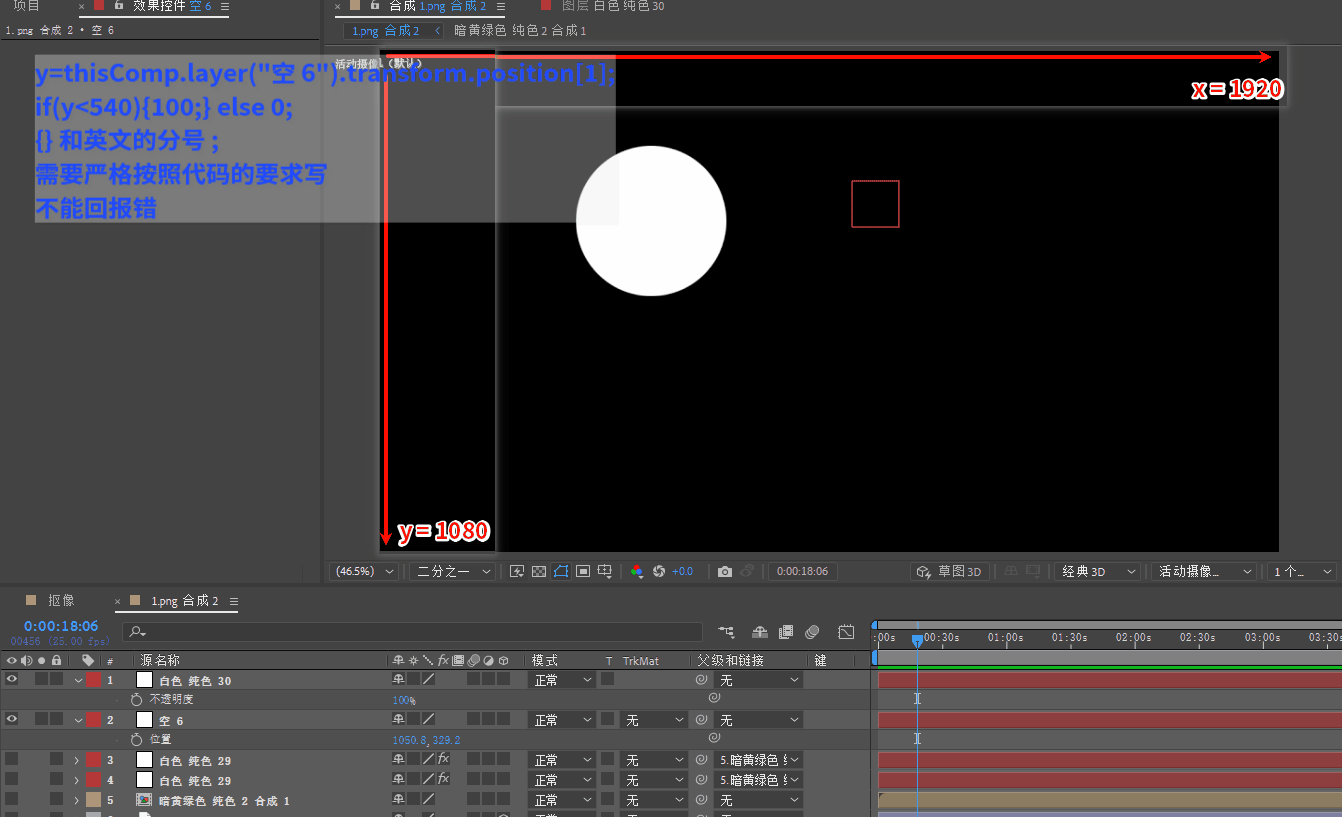
Task: Click the graph editor icon in timeline
Action: tap(846, 632)
